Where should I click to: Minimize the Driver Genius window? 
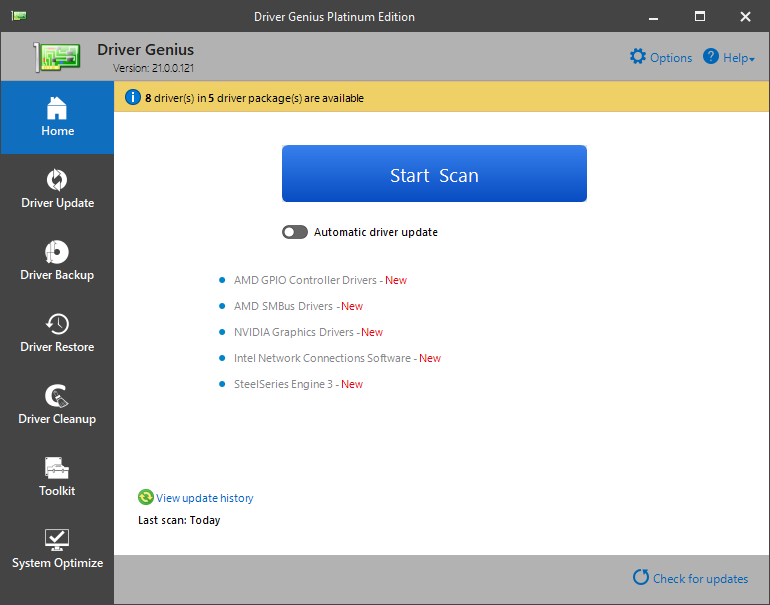[653, 17]
